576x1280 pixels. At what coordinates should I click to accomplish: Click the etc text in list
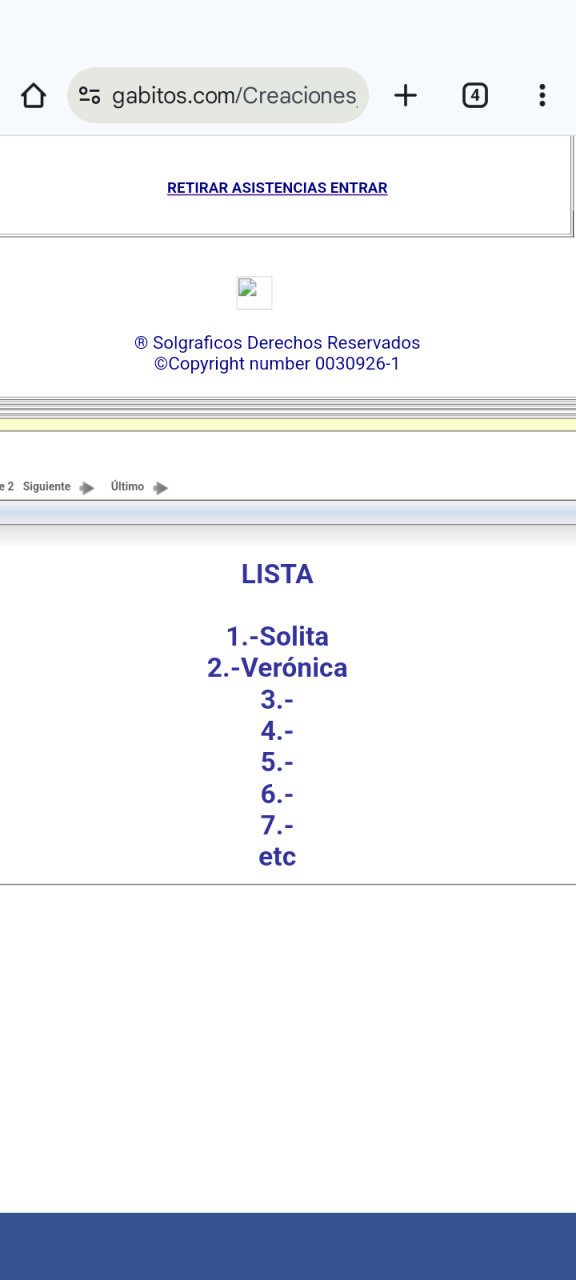[x=277, y=857]
